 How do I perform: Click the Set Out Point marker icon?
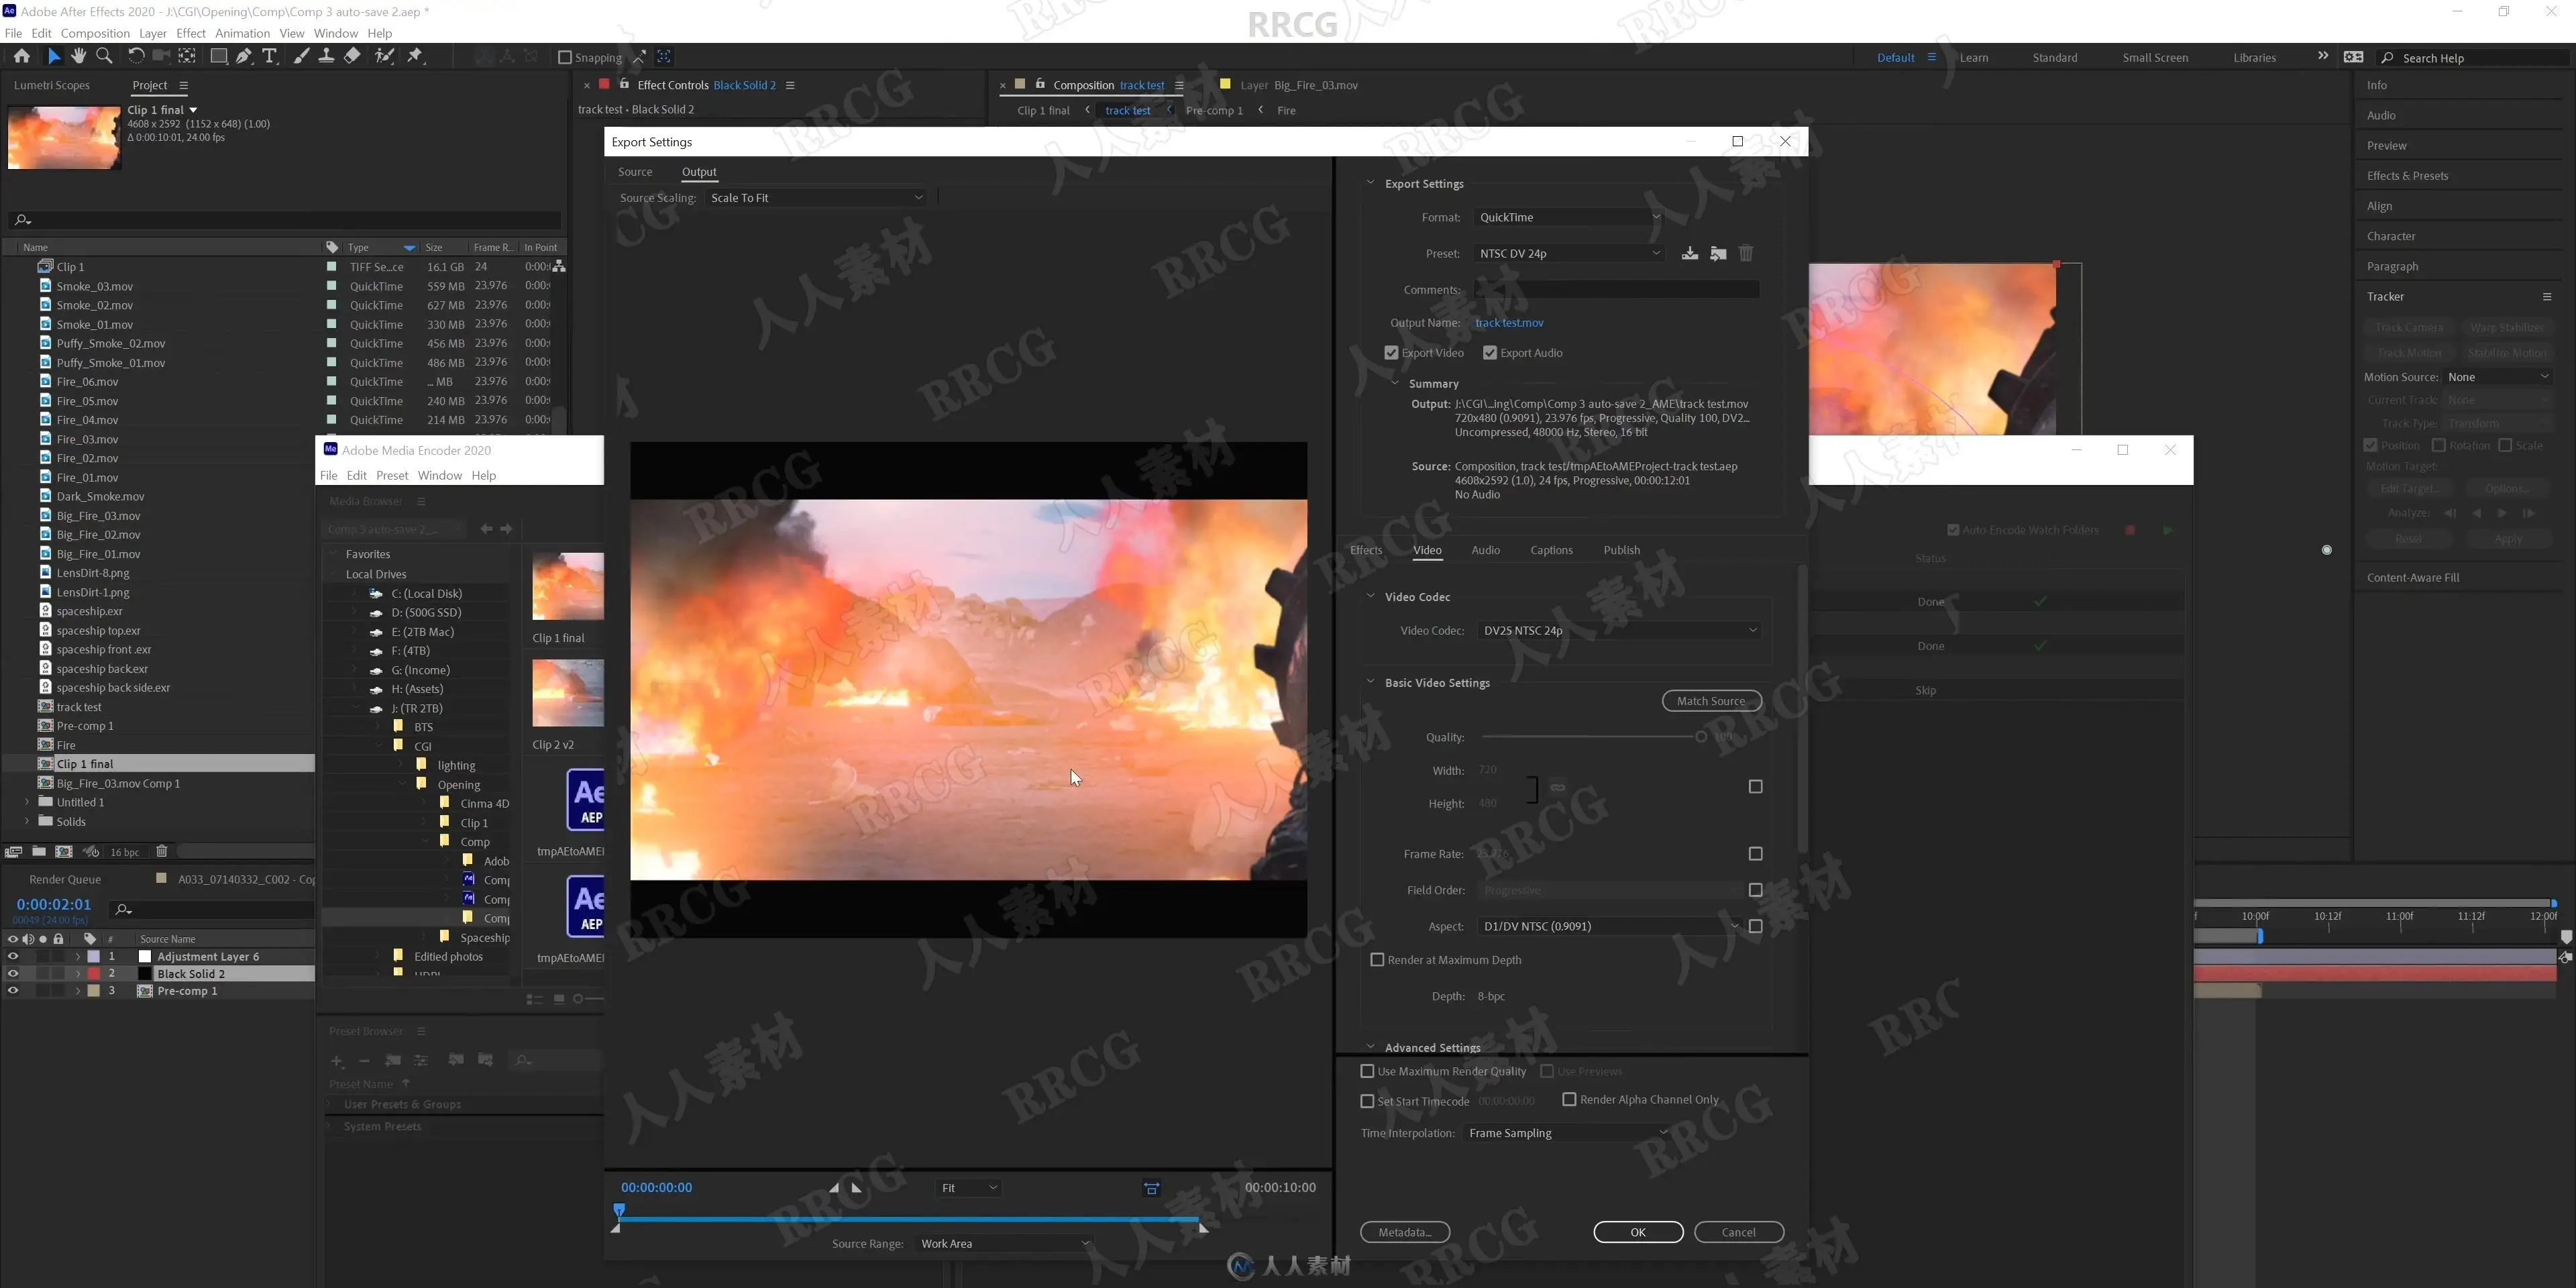point(856,1188)
